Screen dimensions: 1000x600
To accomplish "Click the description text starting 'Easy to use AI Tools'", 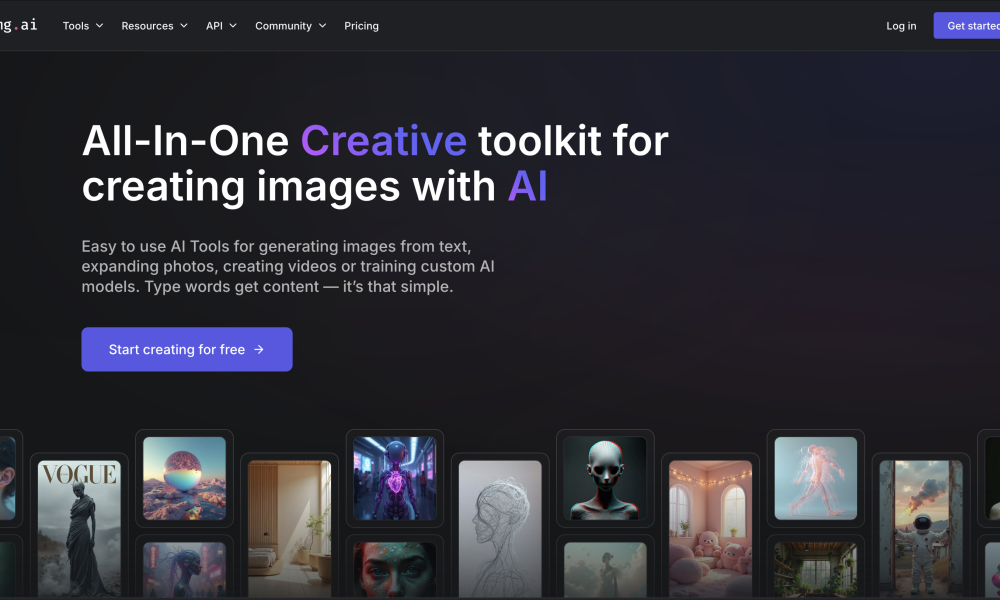I will 288,267.
